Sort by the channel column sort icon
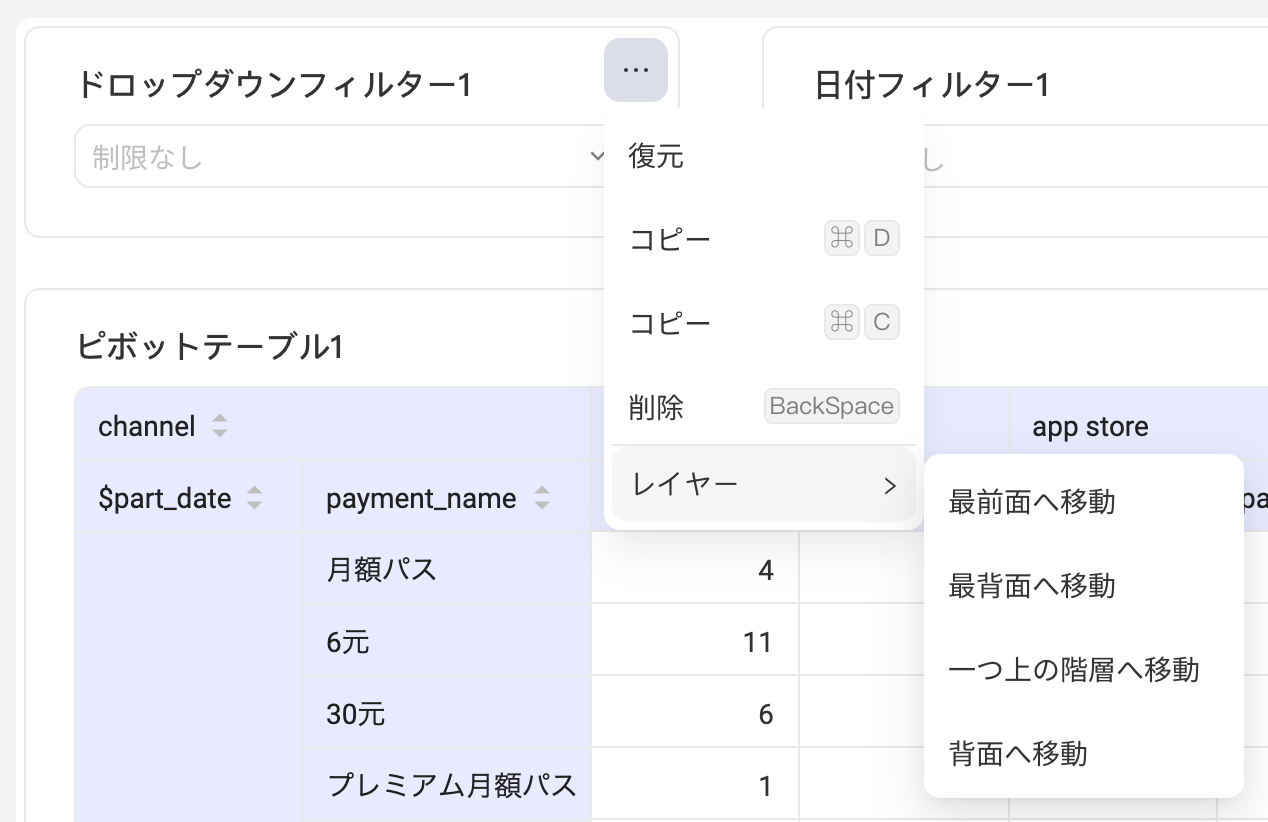The image size is (1268, 822). [220, 427]
